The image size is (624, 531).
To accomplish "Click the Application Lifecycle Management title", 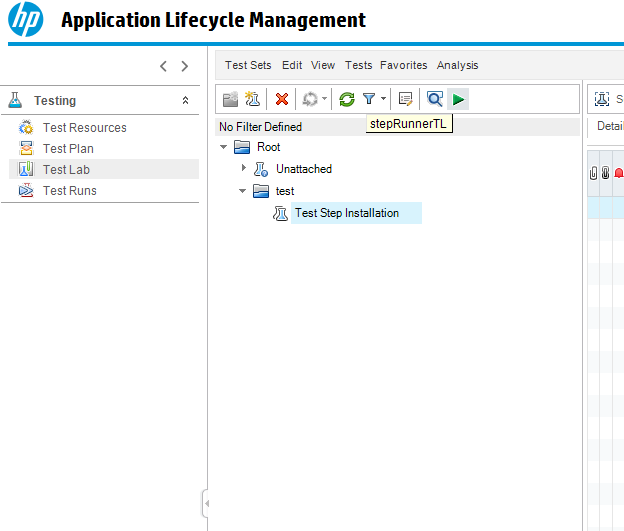I will pyautogui.click(x=213, y=20).
